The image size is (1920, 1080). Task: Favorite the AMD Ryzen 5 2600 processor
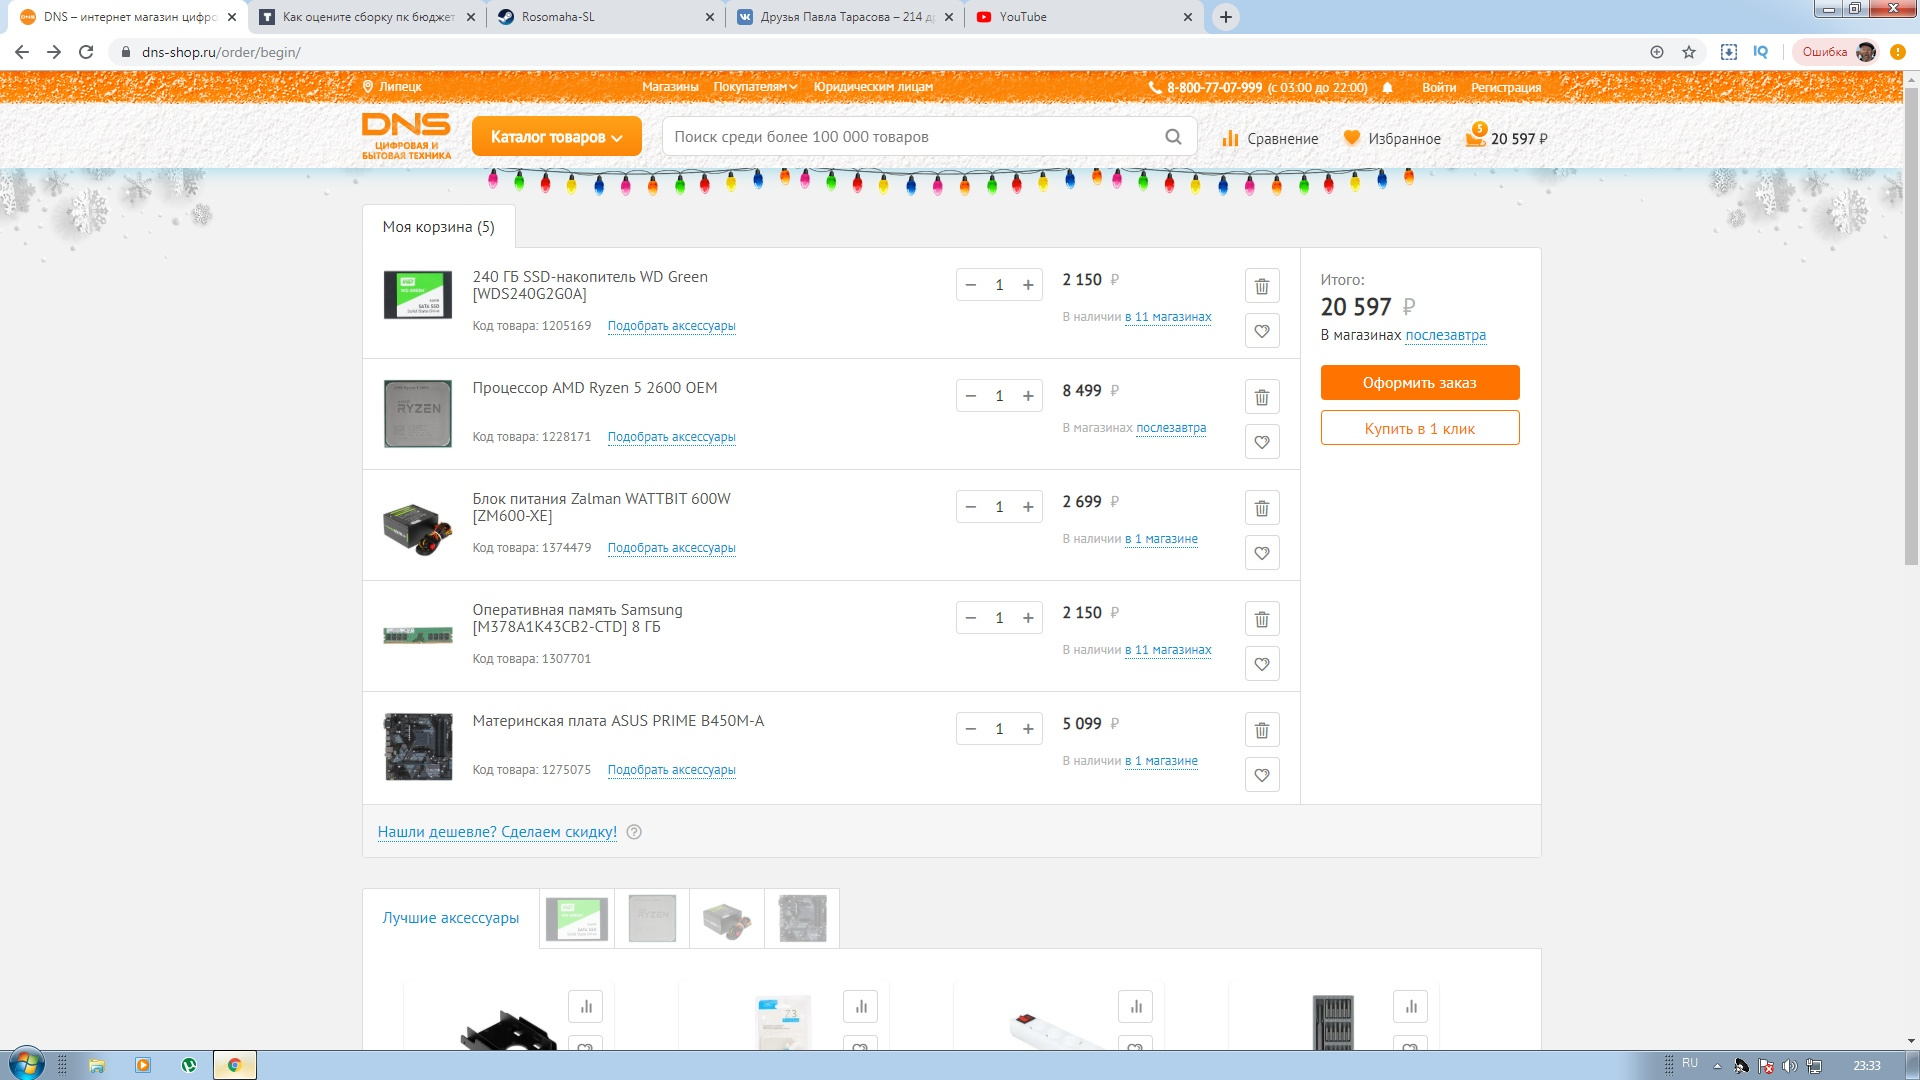pos(1262,442)
